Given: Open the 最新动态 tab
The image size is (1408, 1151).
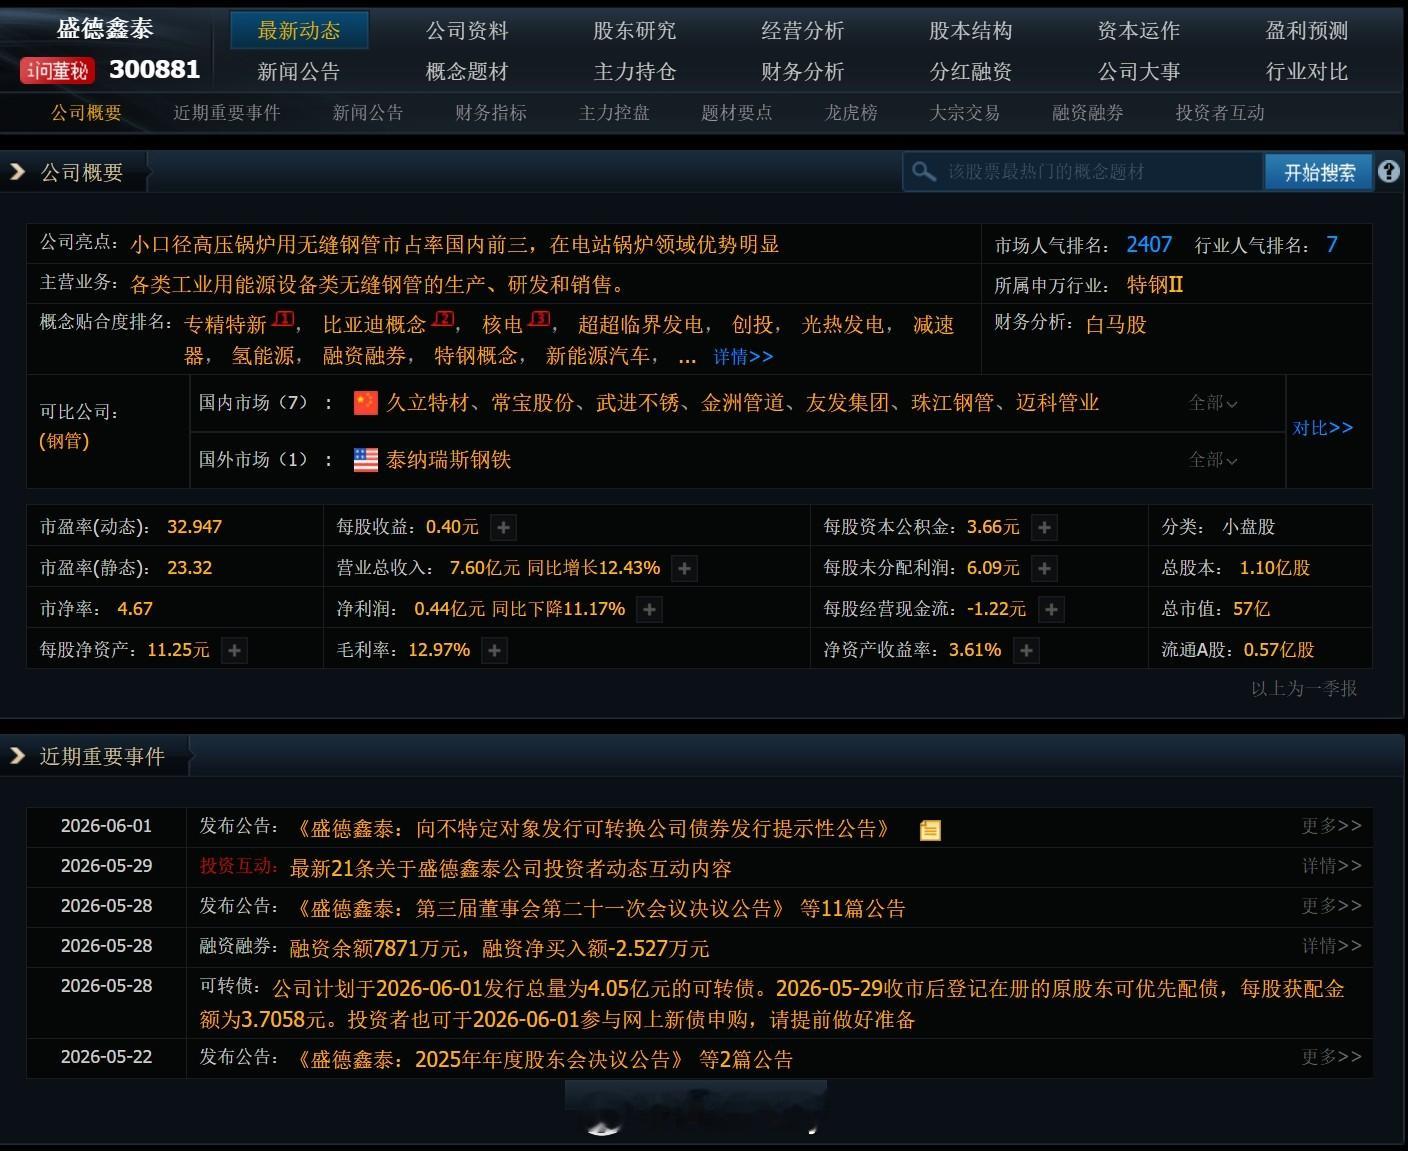Looking at the screenshot, I should 299,31.
